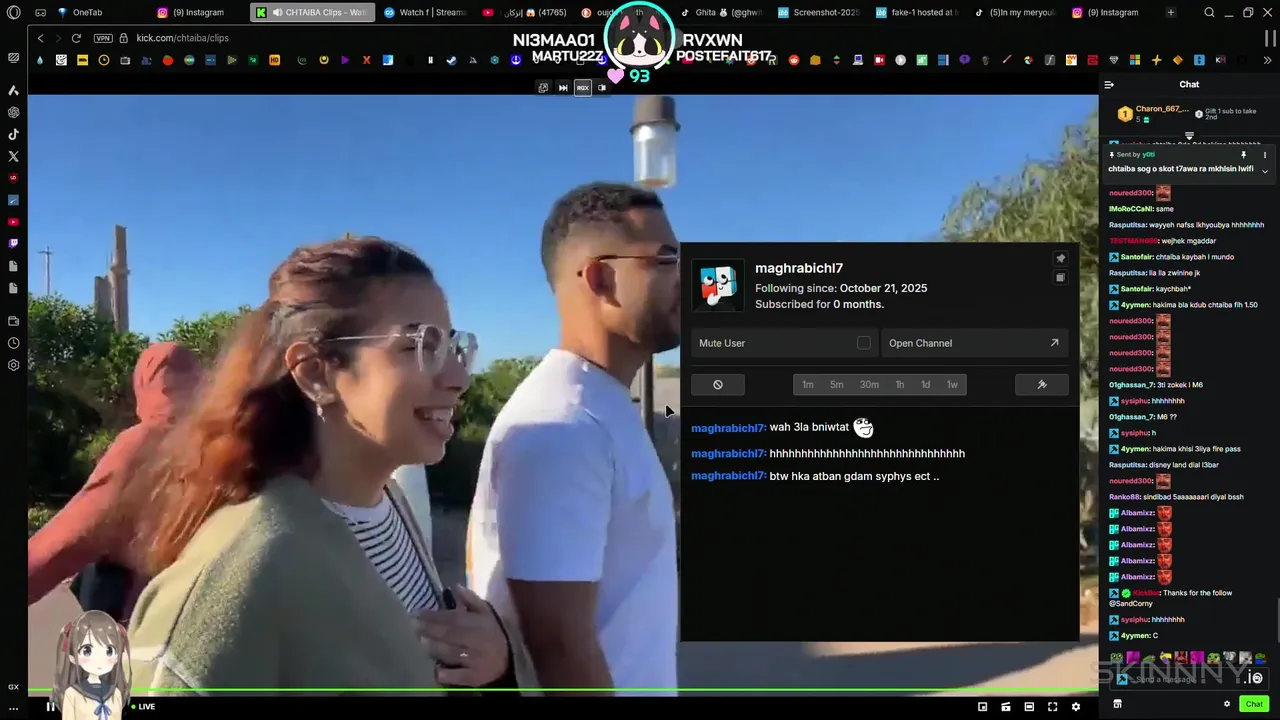This screenshot has height=720, width=1280.
Task: Click the maghrabichl7 username in first message
Action: (x=728, y=428)
